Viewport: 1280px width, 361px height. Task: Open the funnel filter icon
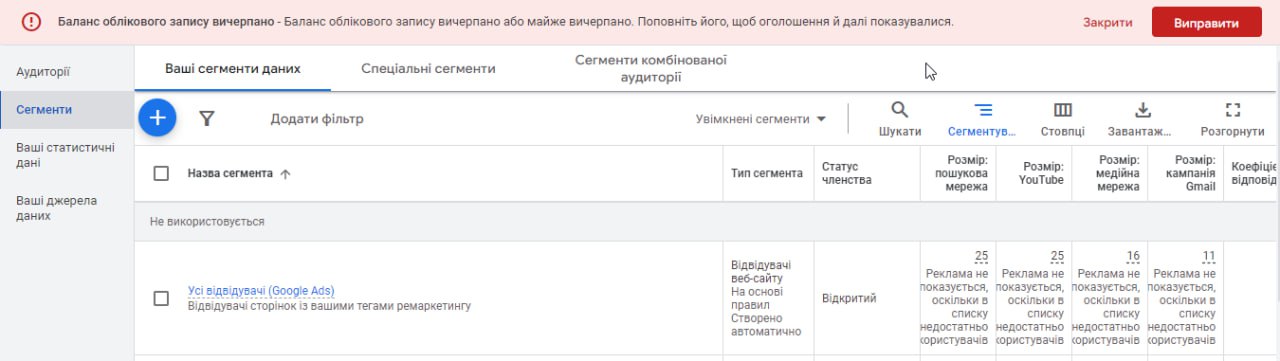pos(207,119)
